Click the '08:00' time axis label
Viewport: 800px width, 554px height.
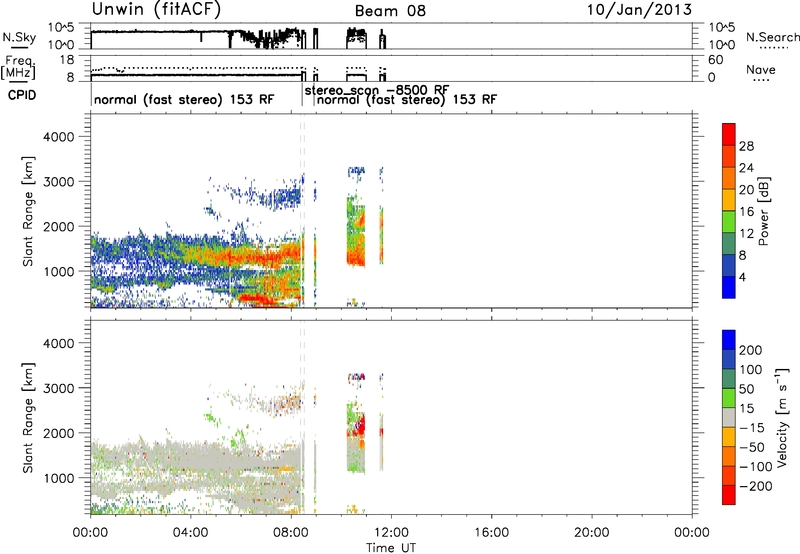click(x=291, y=533)
